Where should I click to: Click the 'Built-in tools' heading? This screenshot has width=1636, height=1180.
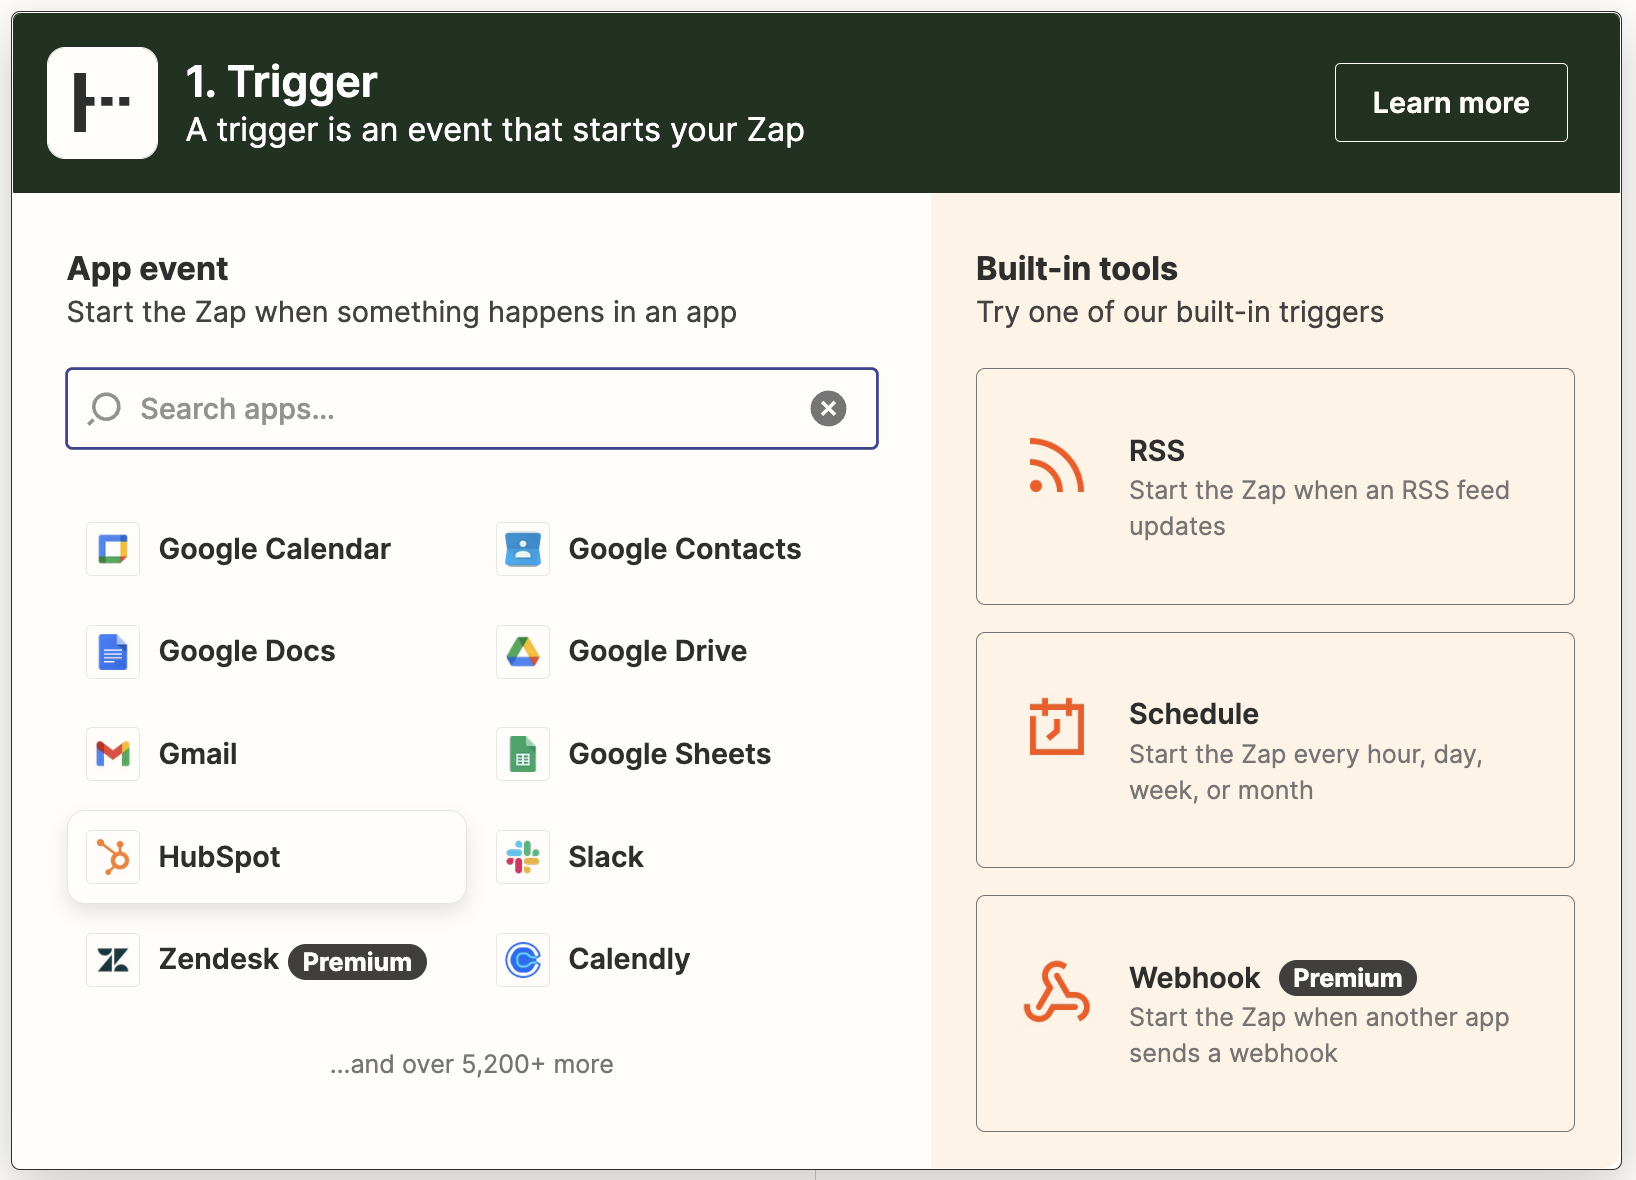pos(1077,269)
